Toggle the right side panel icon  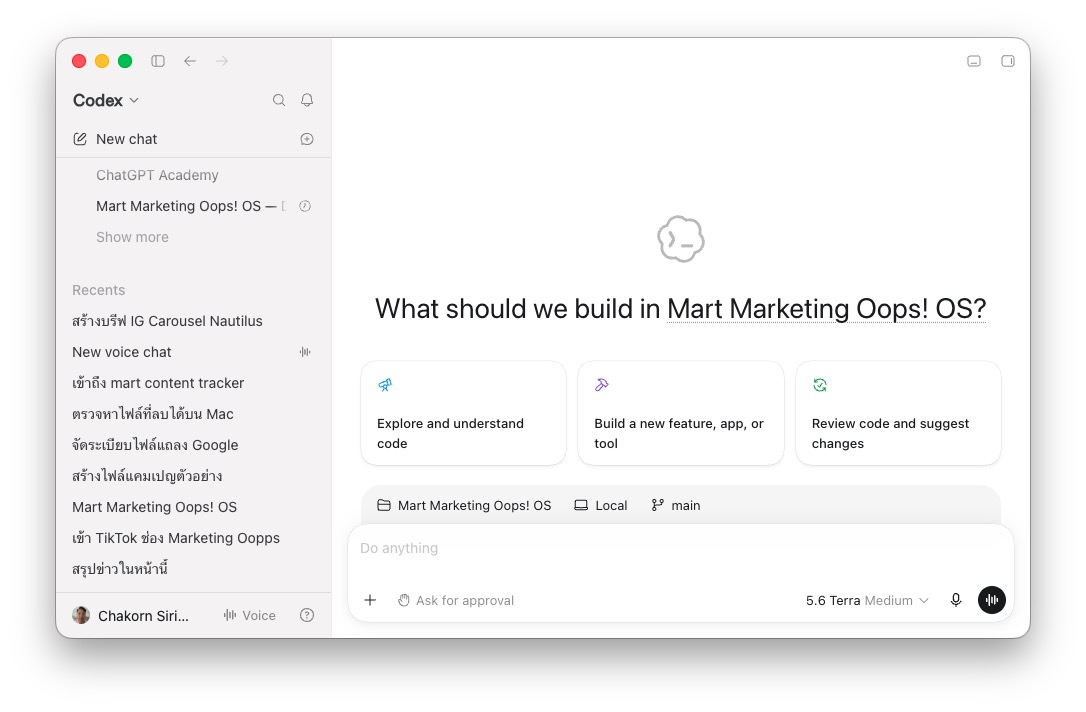pyautogui.click(x=1008, y=61)
